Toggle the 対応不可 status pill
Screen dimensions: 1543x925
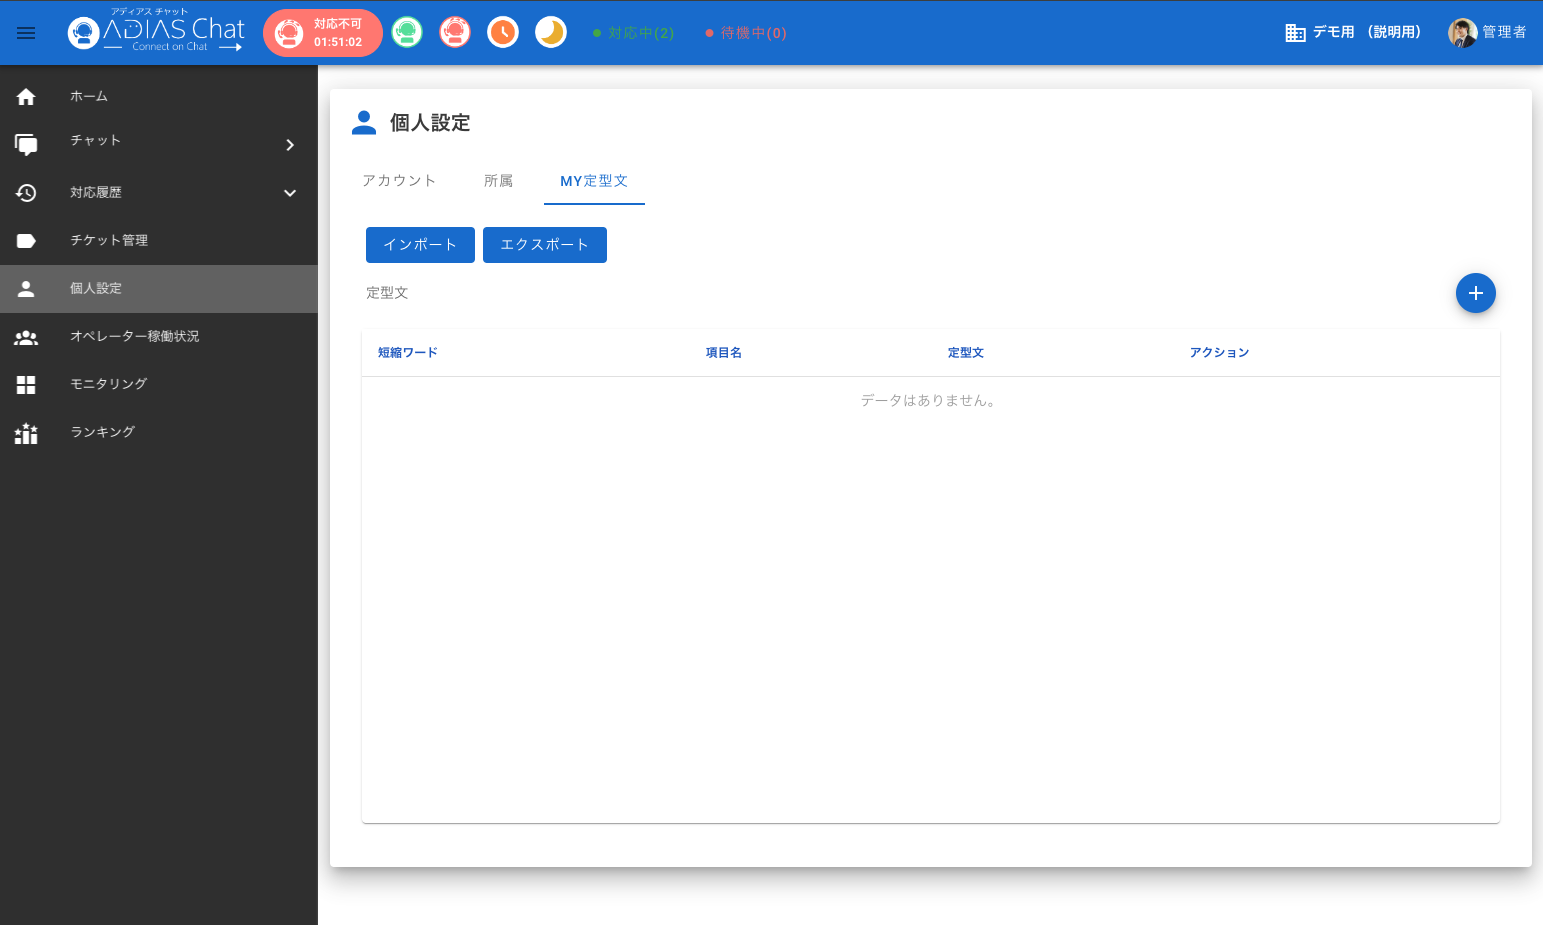pyautogui.click(x=322, y=33)
